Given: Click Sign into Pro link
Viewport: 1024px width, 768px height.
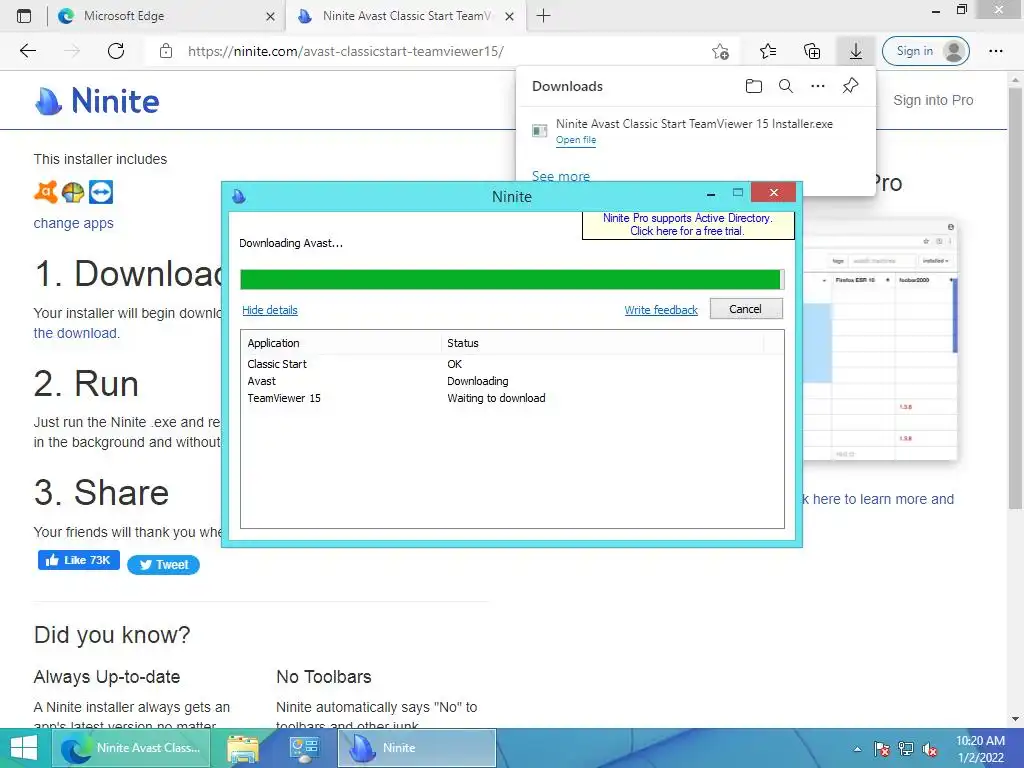Looking at the screenshot, I should pyautogui.click(x=933, y=100).
